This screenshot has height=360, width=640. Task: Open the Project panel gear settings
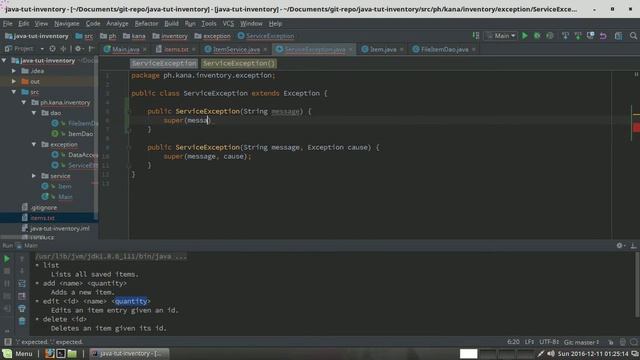pos(78,49)
